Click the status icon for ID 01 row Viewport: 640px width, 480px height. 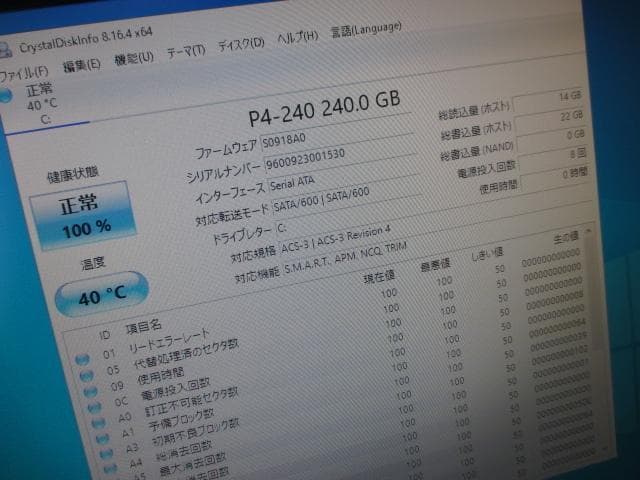coord(81,360)
